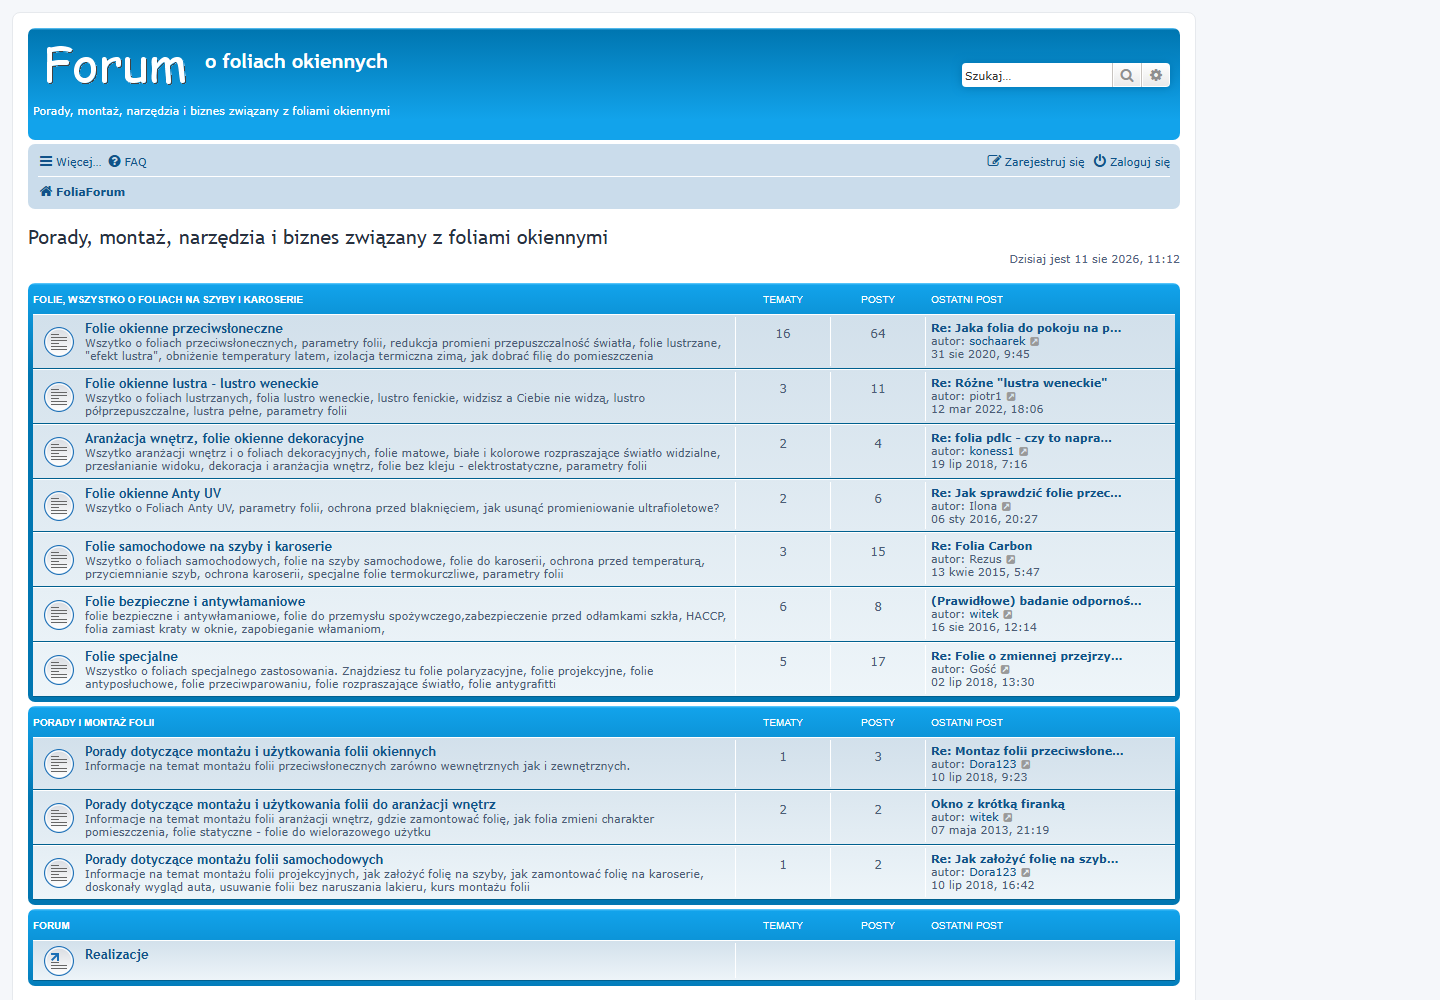Screen dimensions: 1440x1000
Task: Click the forum icon beside Aranżacja wnętrz
Action: (x=59, y=452)
